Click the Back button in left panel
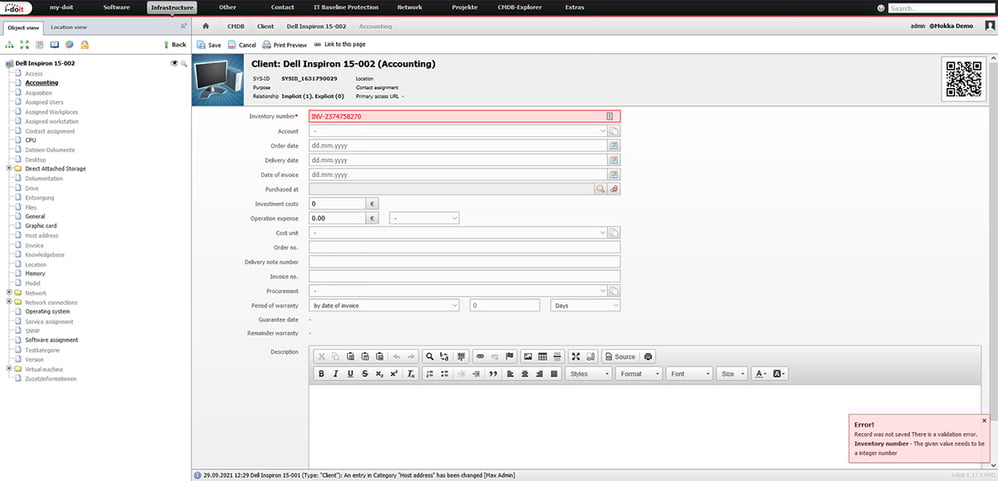998x481 pixels. pyautogui.click(x=175, y=45)
